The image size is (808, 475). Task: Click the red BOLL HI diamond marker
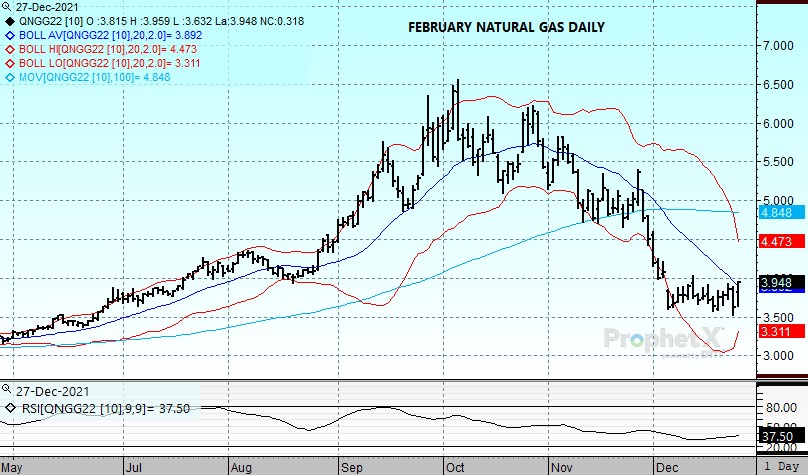click(9, 49)
